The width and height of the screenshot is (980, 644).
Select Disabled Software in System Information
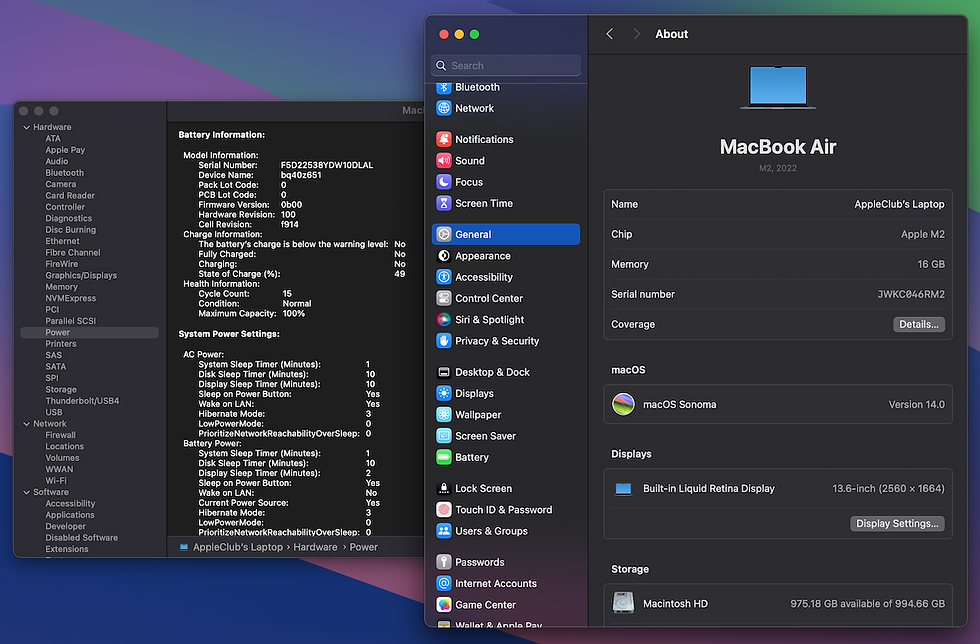[81, 538]
